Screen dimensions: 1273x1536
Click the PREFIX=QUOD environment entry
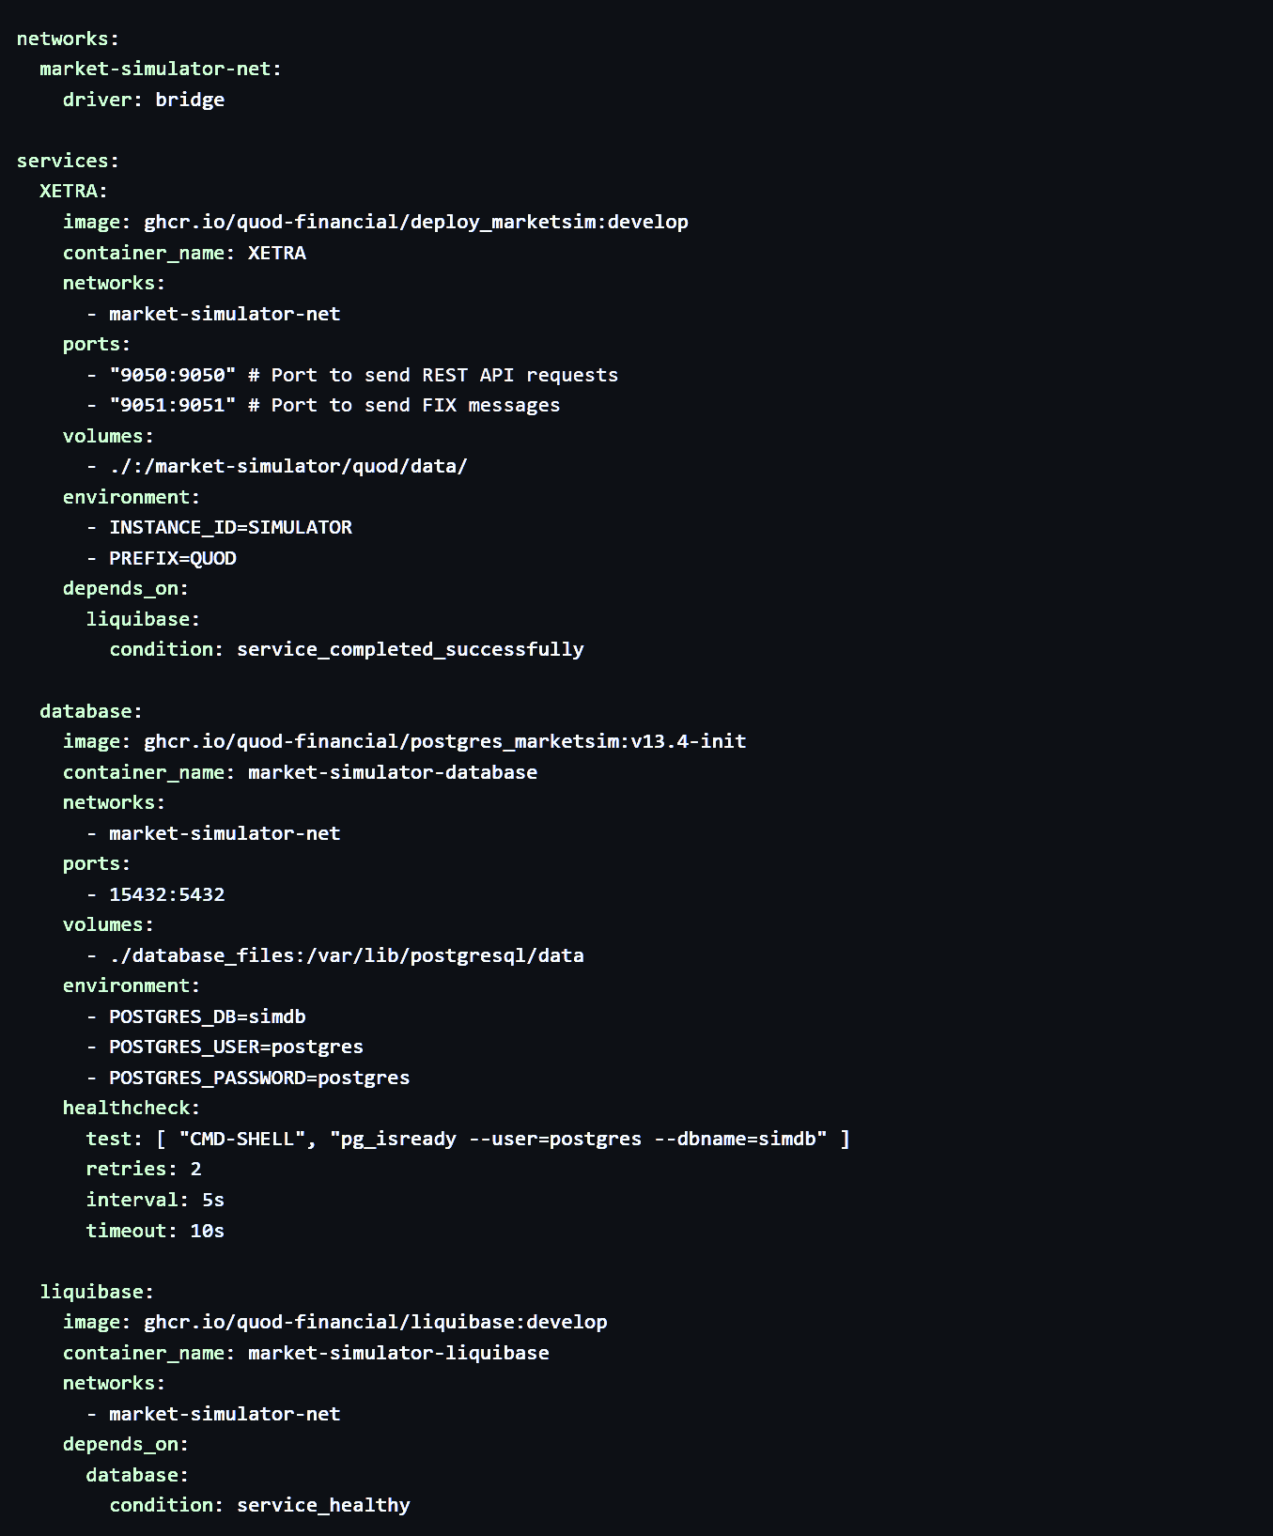(172, 558)
